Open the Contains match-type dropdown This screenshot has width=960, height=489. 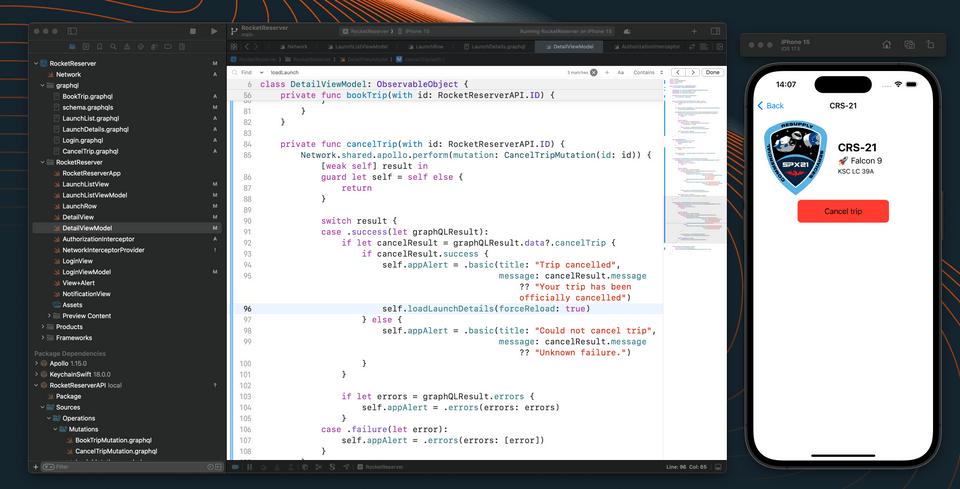tap(648, 72)
